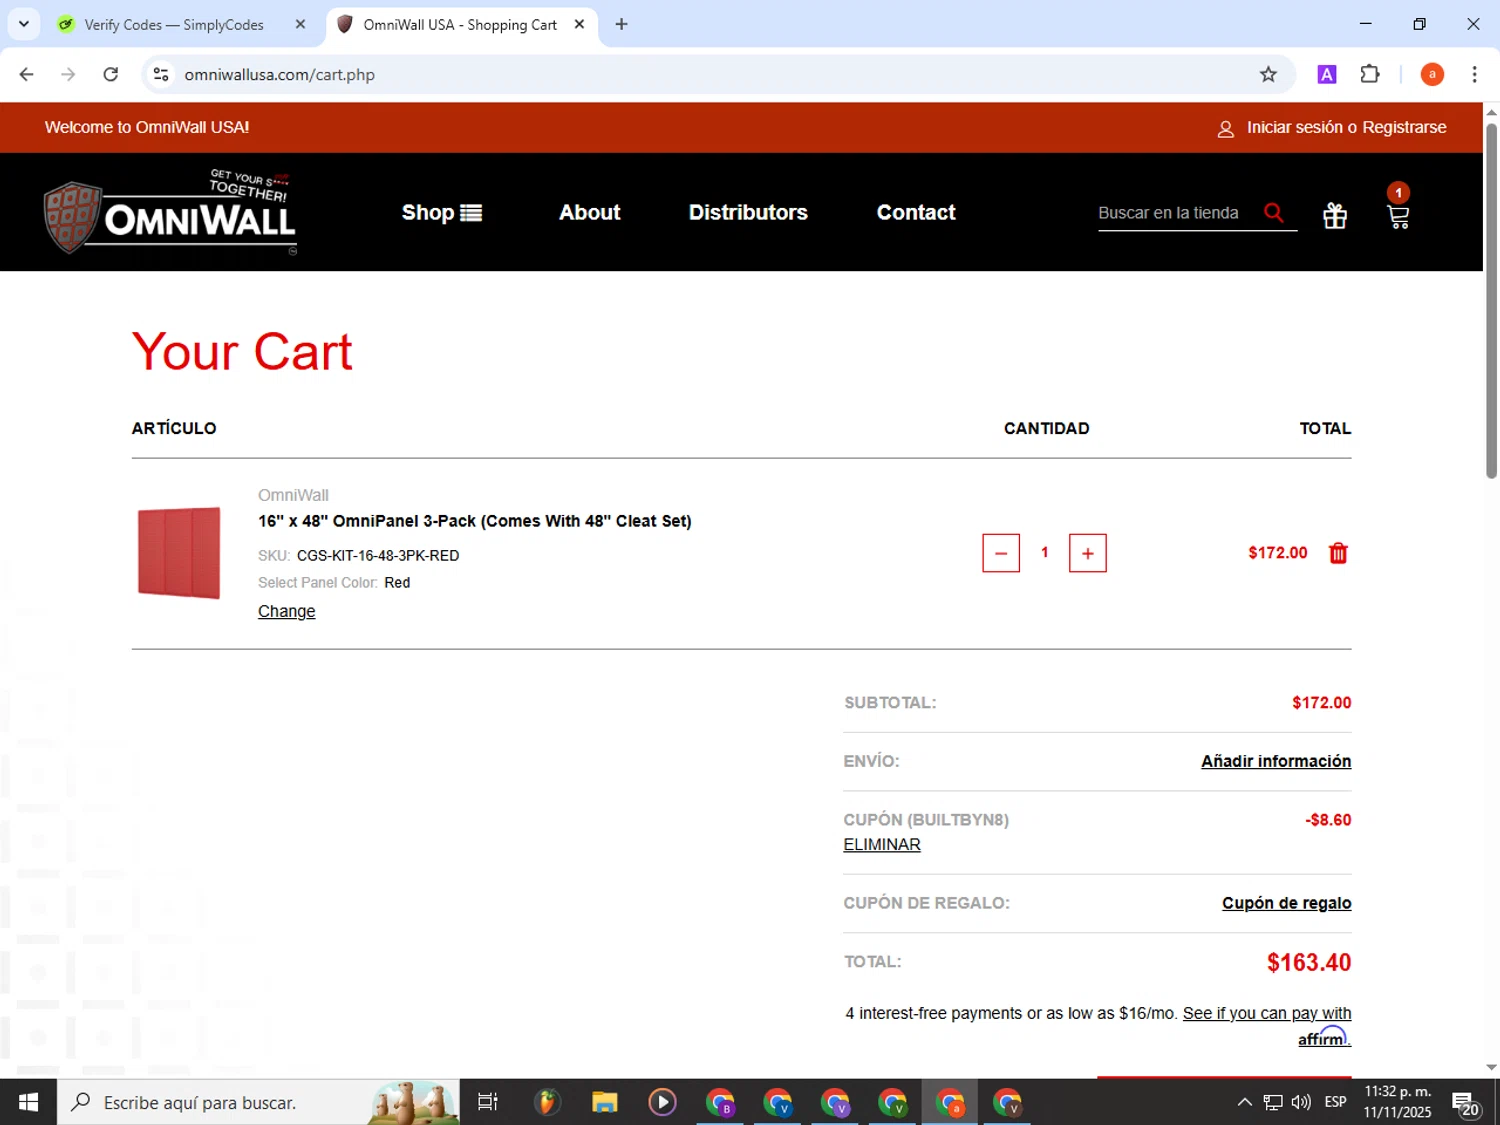Click the OmniWall logo
1500x1125 pixels.
[171, 212]
